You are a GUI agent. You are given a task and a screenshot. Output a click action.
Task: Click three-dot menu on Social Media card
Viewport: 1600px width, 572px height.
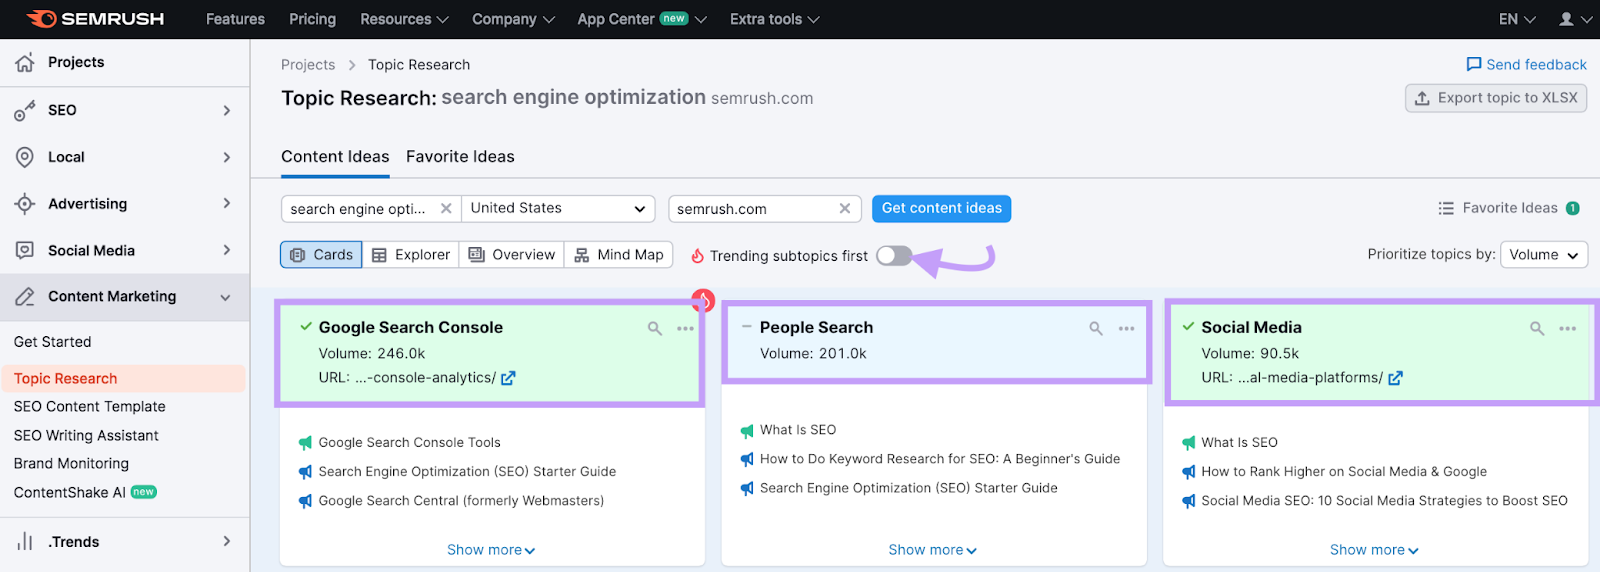click(1567, 328)
